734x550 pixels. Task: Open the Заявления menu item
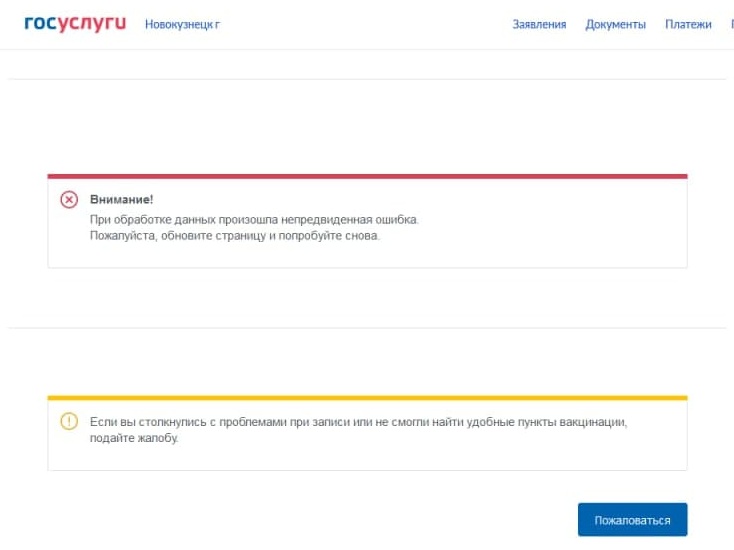point(539,24)
